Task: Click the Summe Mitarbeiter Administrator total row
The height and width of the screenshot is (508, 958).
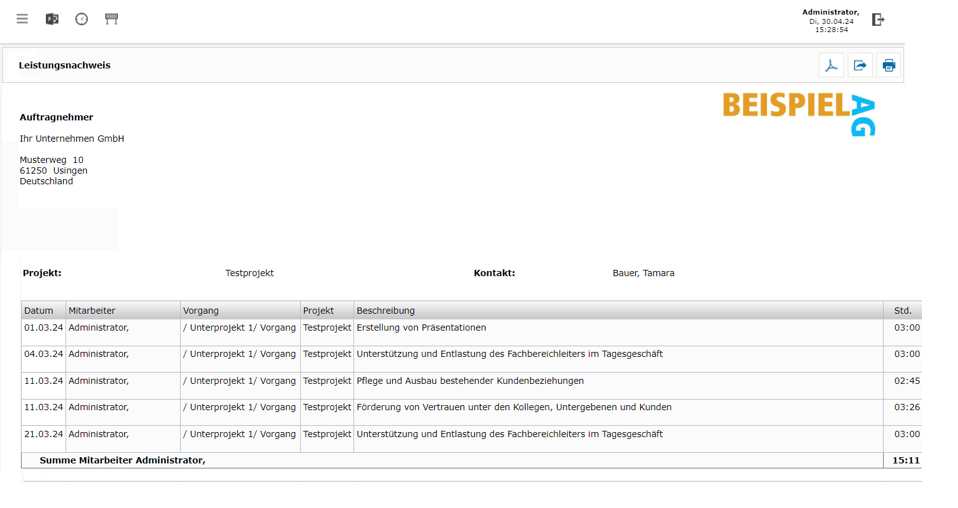Action: (x=122, y=460)
